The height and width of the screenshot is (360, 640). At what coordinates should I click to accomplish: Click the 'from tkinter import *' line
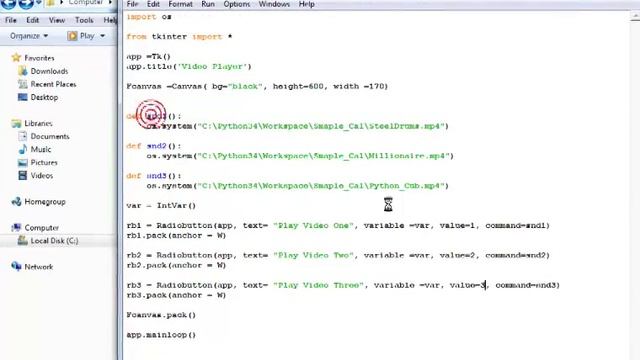point(179,36)
